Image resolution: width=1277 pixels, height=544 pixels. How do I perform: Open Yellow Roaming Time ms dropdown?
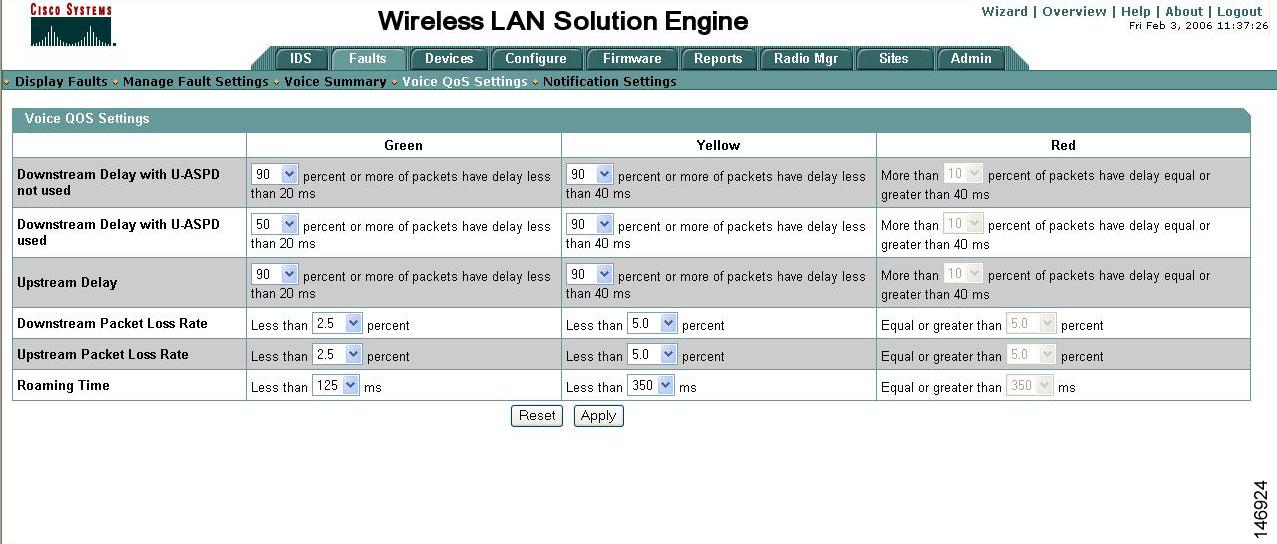[x=651, y=385]
